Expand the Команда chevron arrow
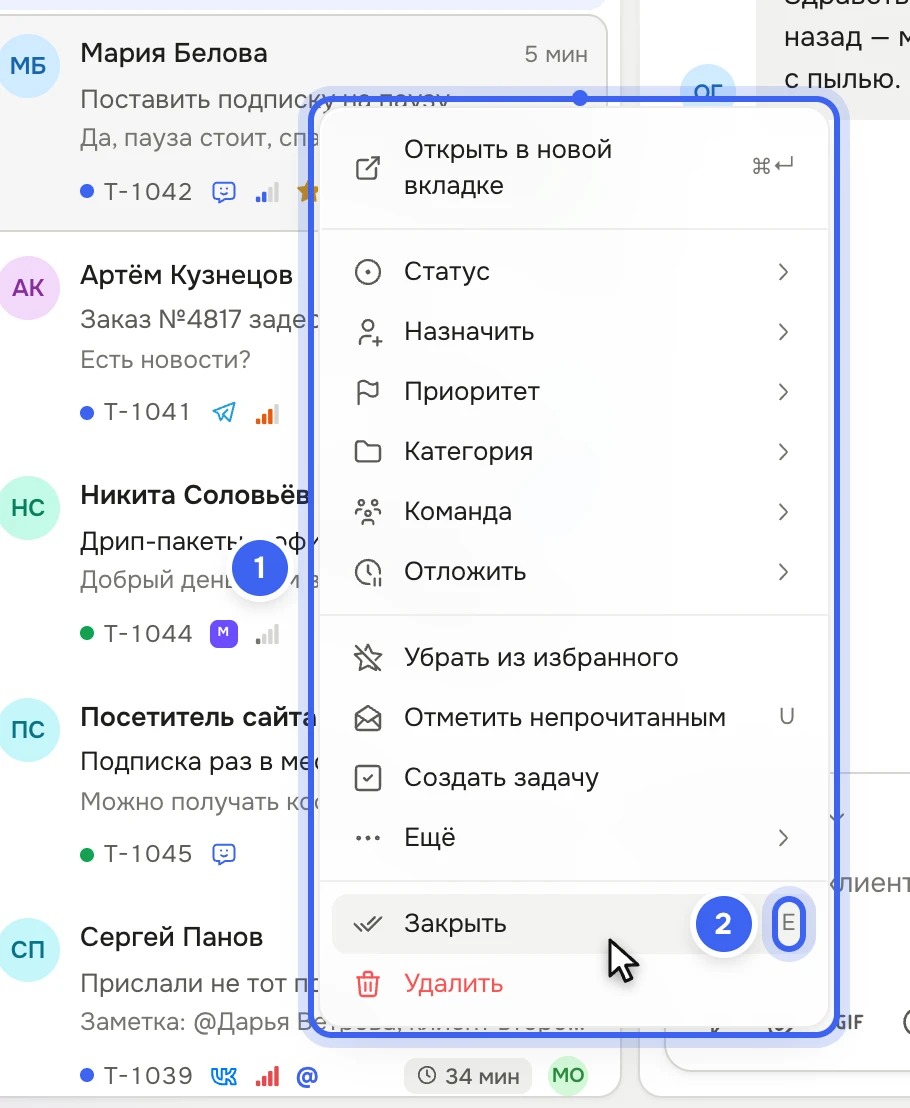The height and width of the screenshot is (1108, 910). click(x=783, y=512)
